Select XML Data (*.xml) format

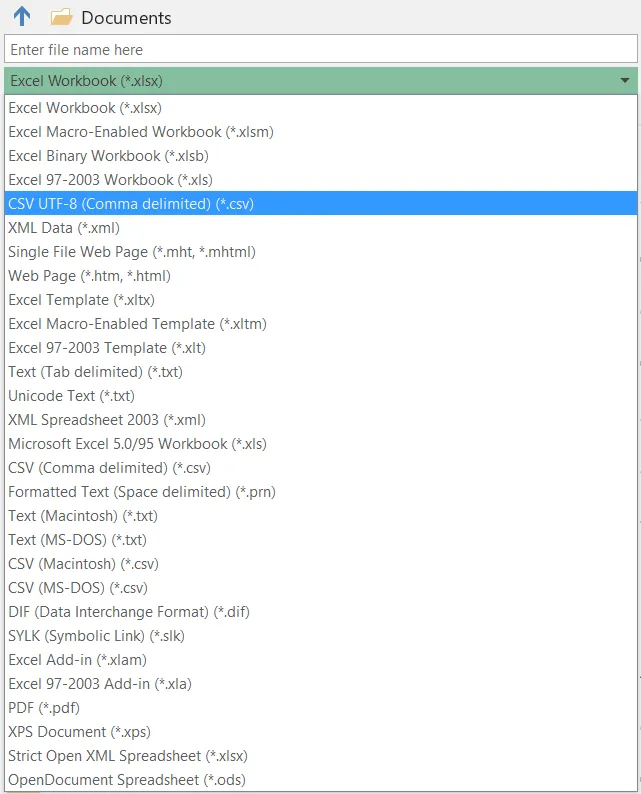320,228
